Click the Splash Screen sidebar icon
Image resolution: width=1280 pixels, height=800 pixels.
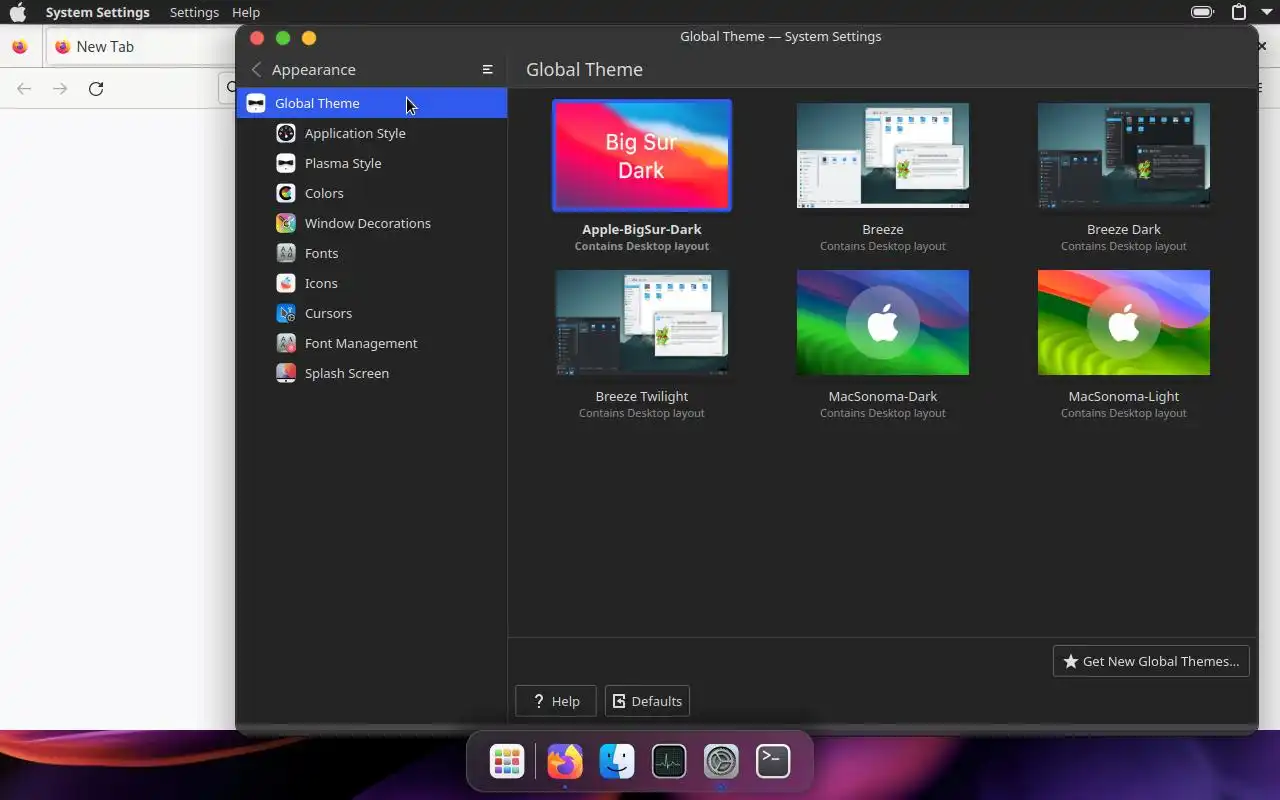click(x=286, y=373)
